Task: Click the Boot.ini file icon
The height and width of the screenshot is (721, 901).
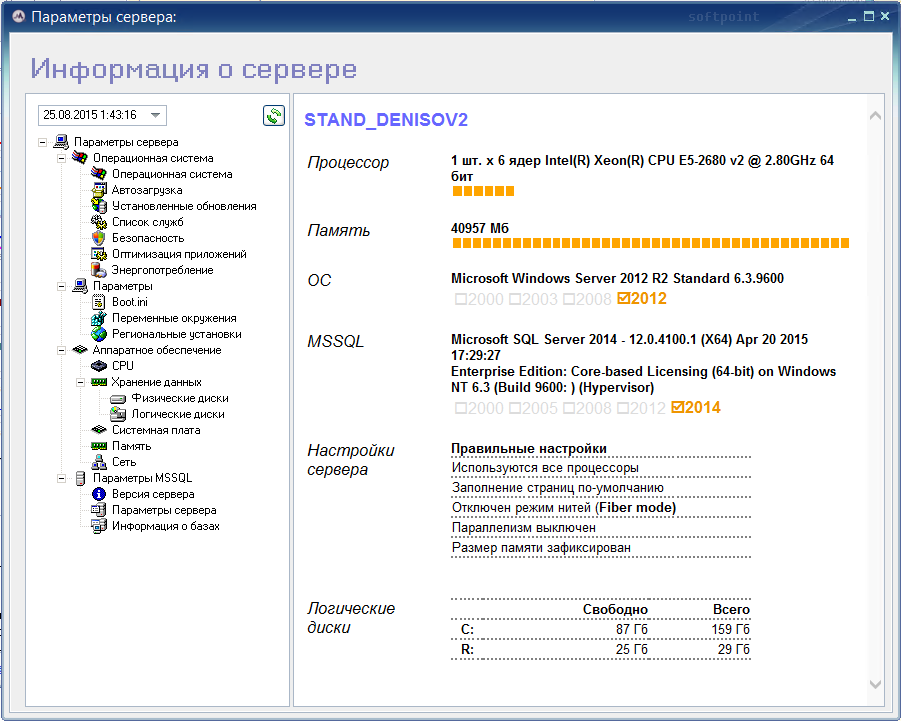Action: [x=99, y=302]
